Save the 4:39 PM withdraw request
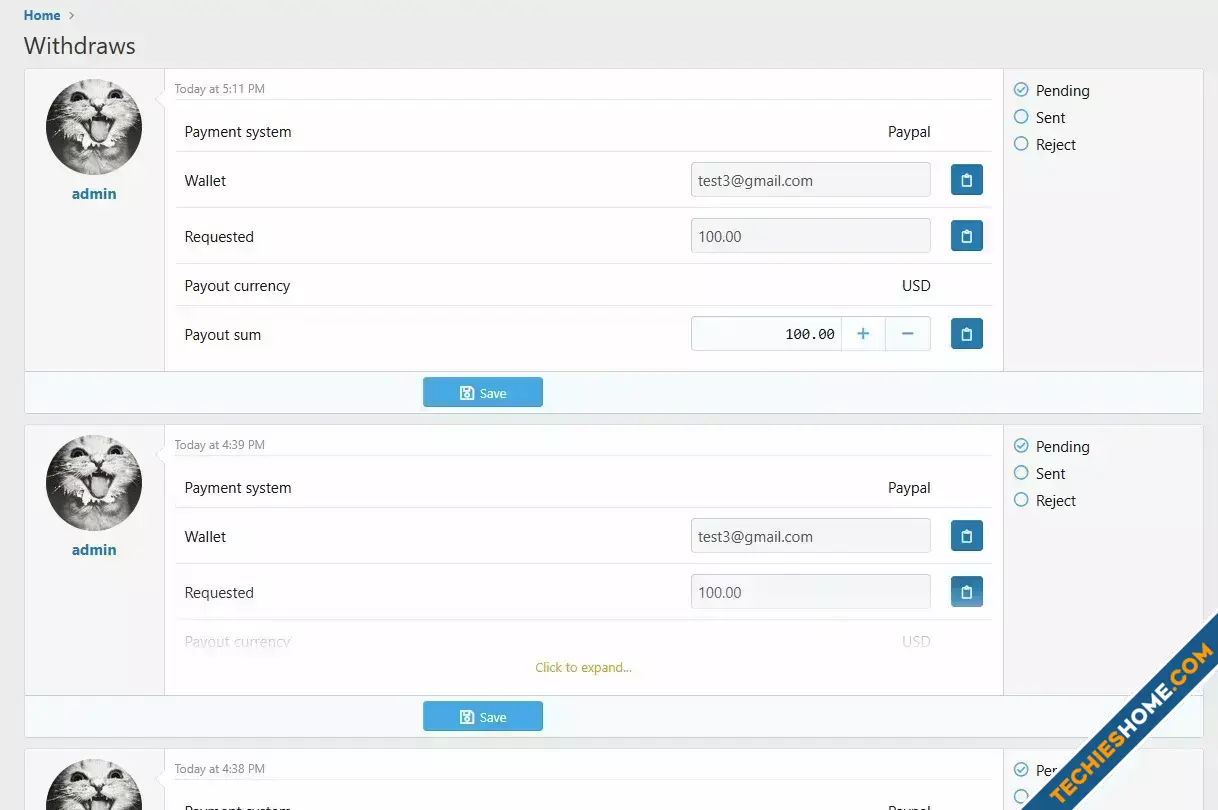1218x810 pixels. [x=483, y=716]
